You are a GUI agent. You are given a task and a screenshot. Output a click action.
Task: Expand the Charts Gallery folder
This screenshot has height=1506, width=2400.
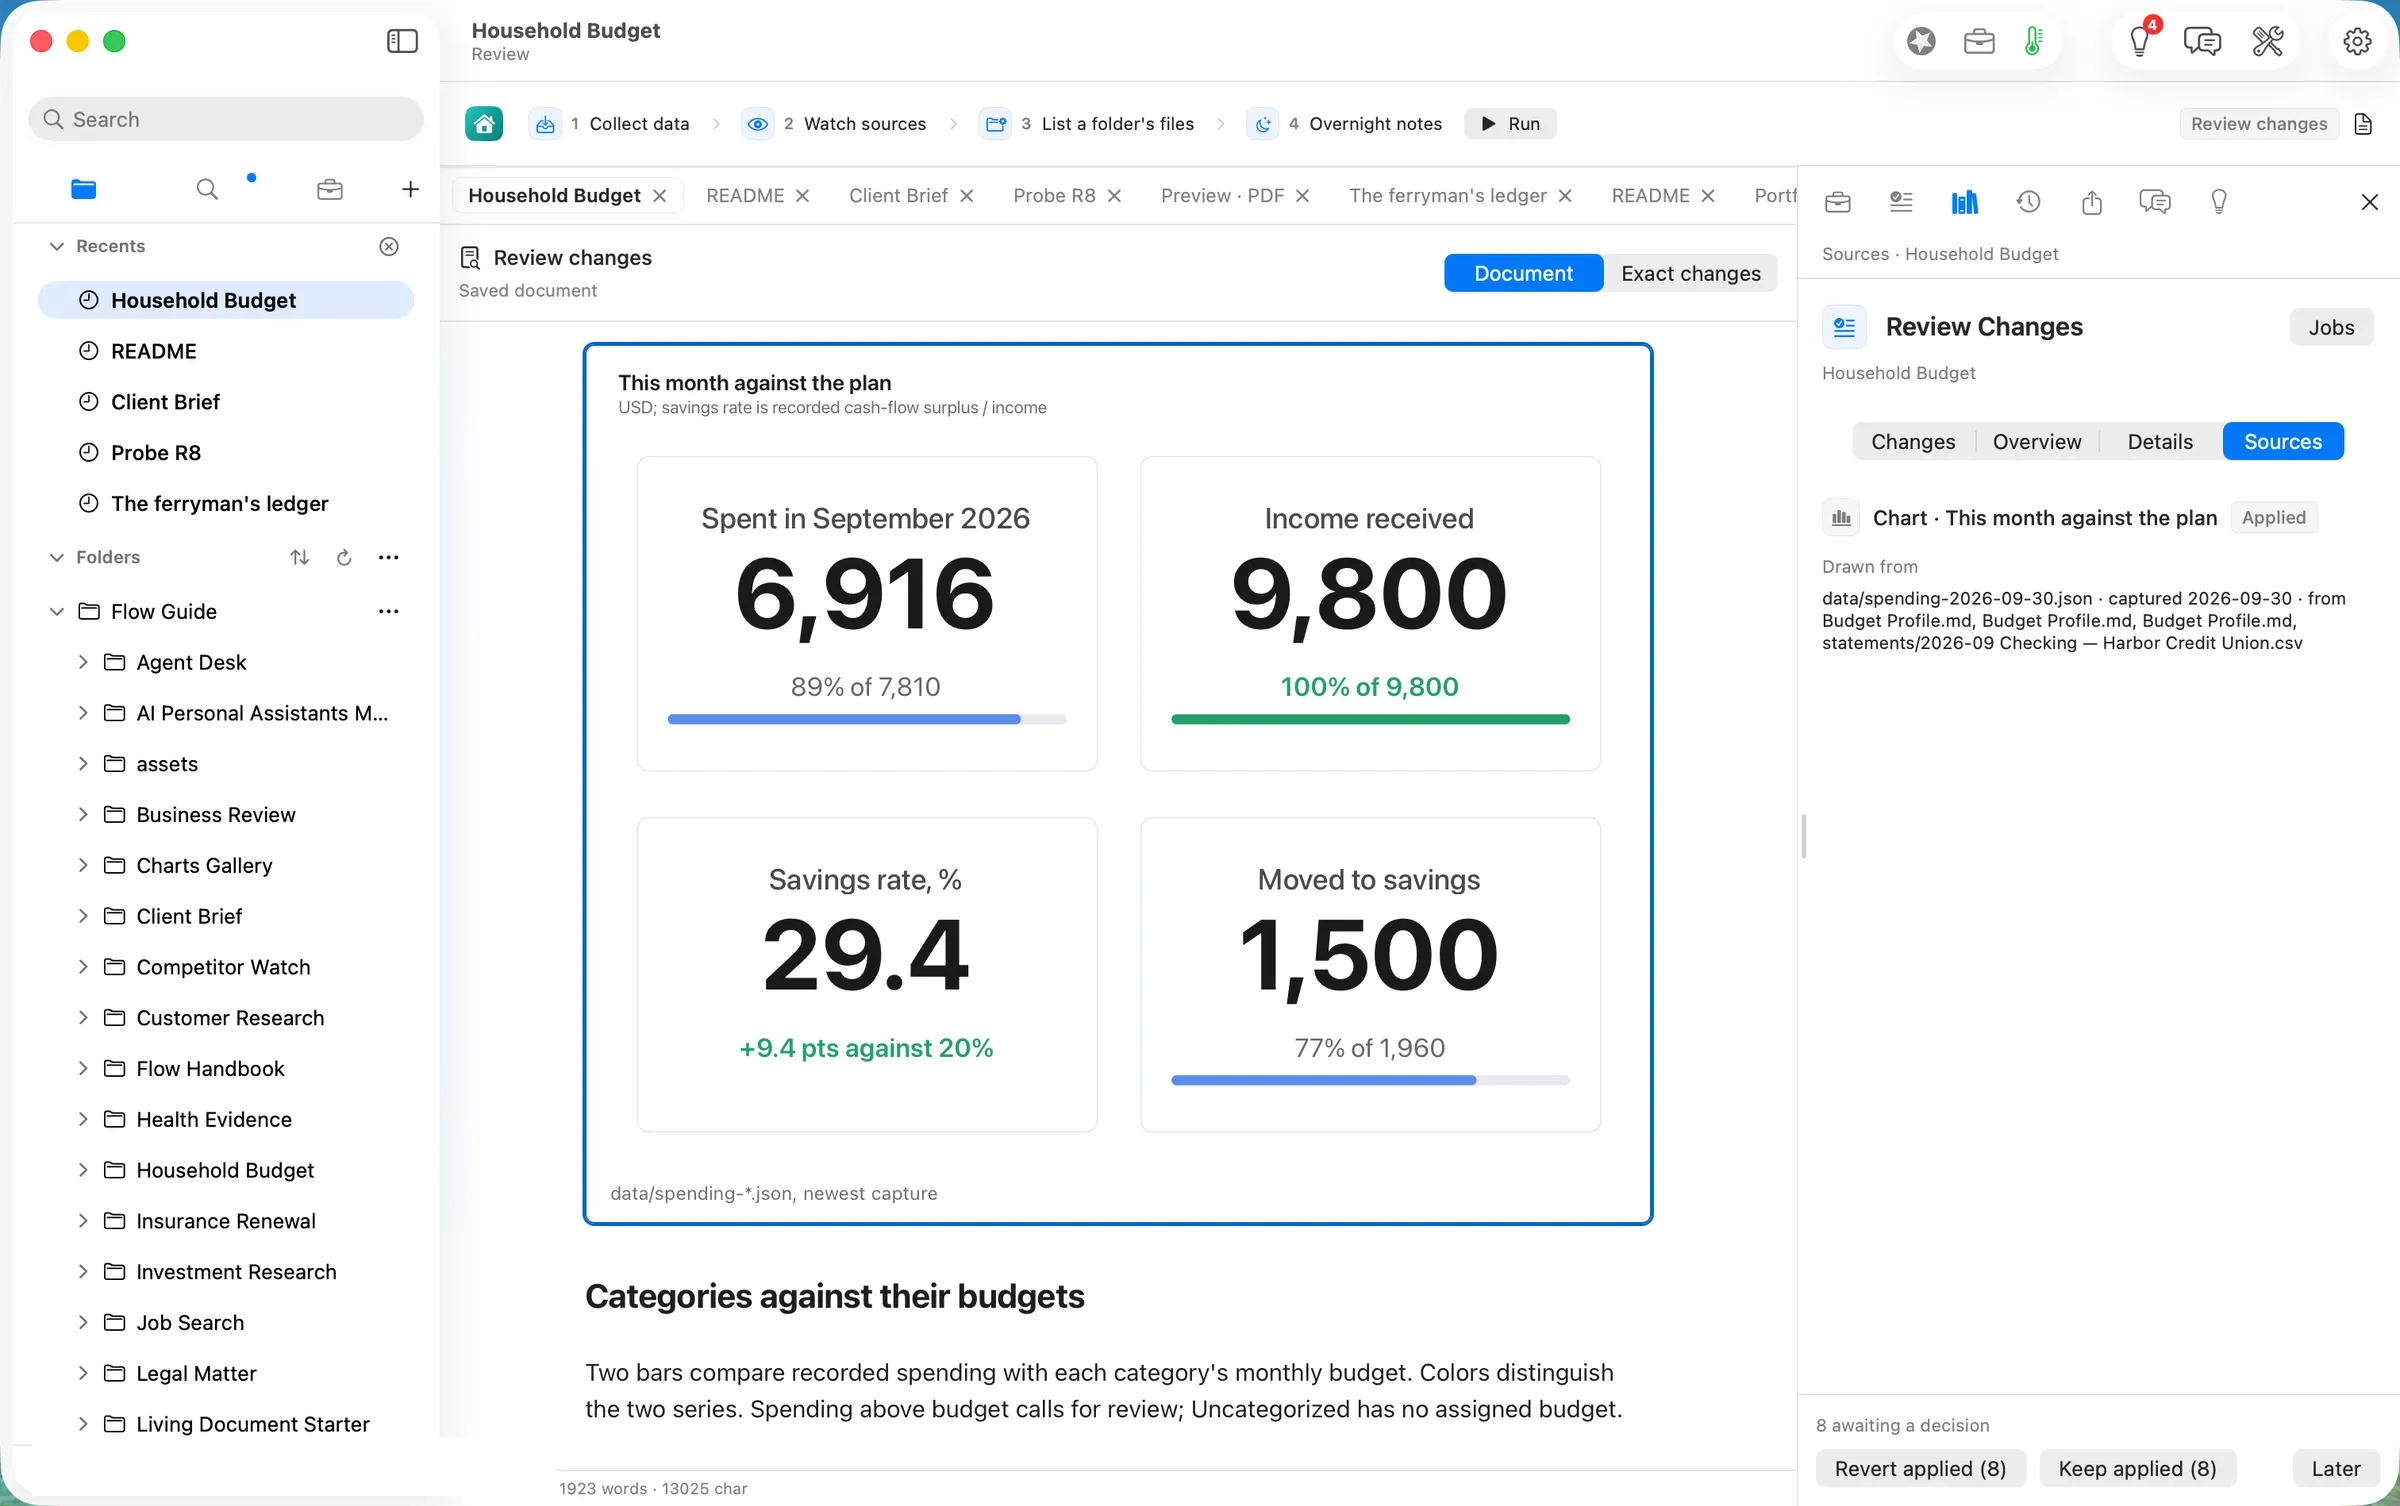83,865
